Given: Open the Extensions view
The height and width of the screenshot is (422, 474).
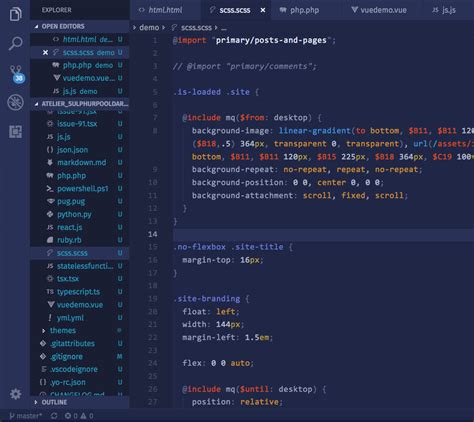Looking at the screenshot, I should click(x=15, y=132).
